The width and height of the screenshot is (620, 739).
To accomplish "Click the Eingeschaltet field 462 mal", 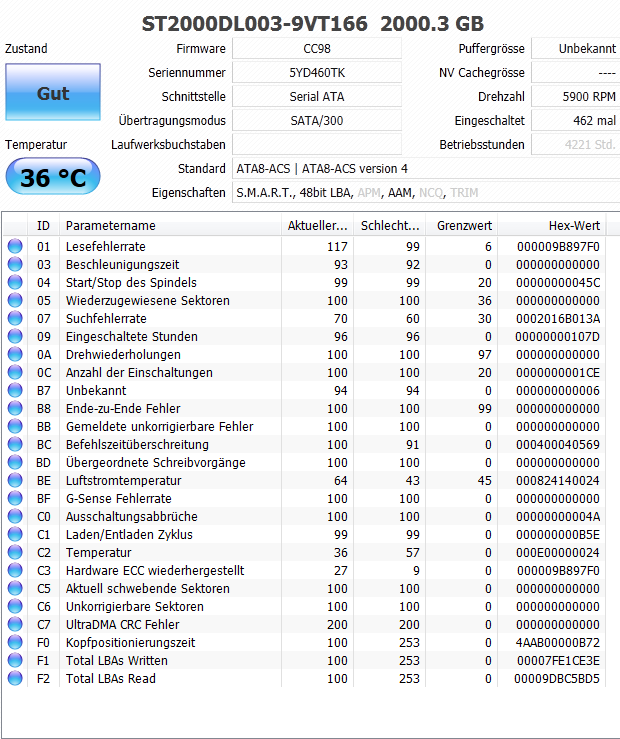I will coord(576,121).
